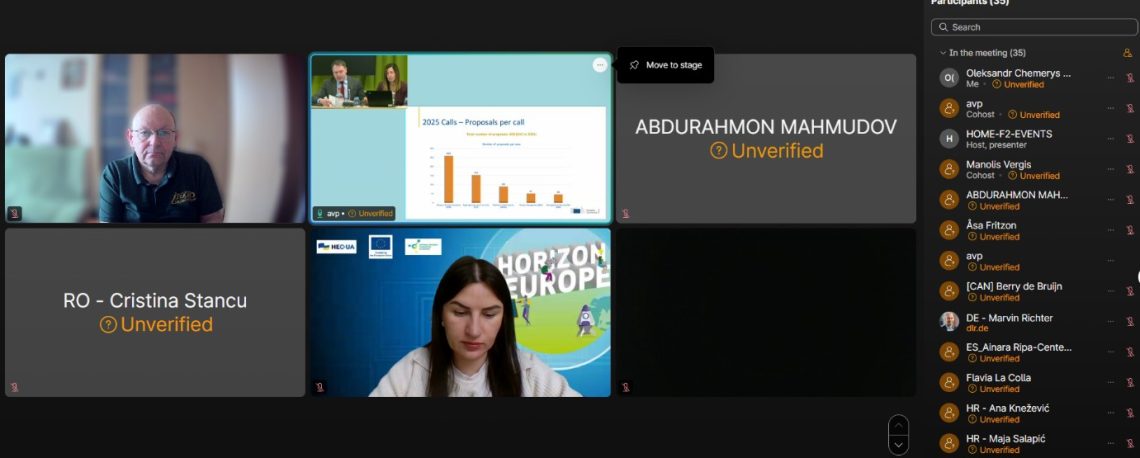Open more options on avp video tile
The image size is (1140, 458).
(x=600, y=65)
